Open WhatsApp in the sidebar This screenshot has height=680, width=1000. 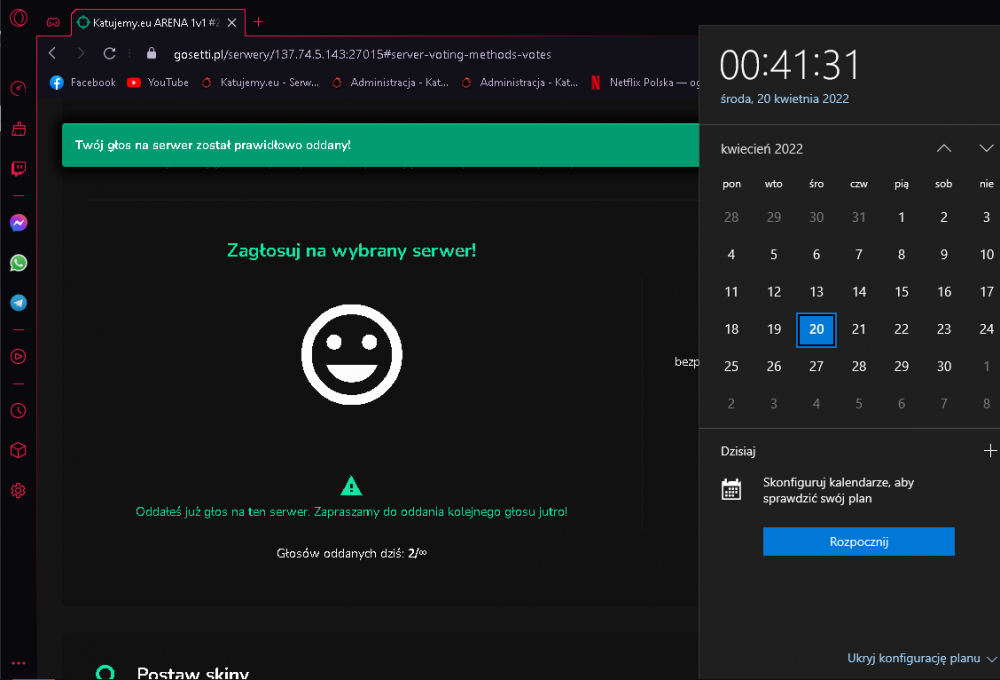point(18,263)
